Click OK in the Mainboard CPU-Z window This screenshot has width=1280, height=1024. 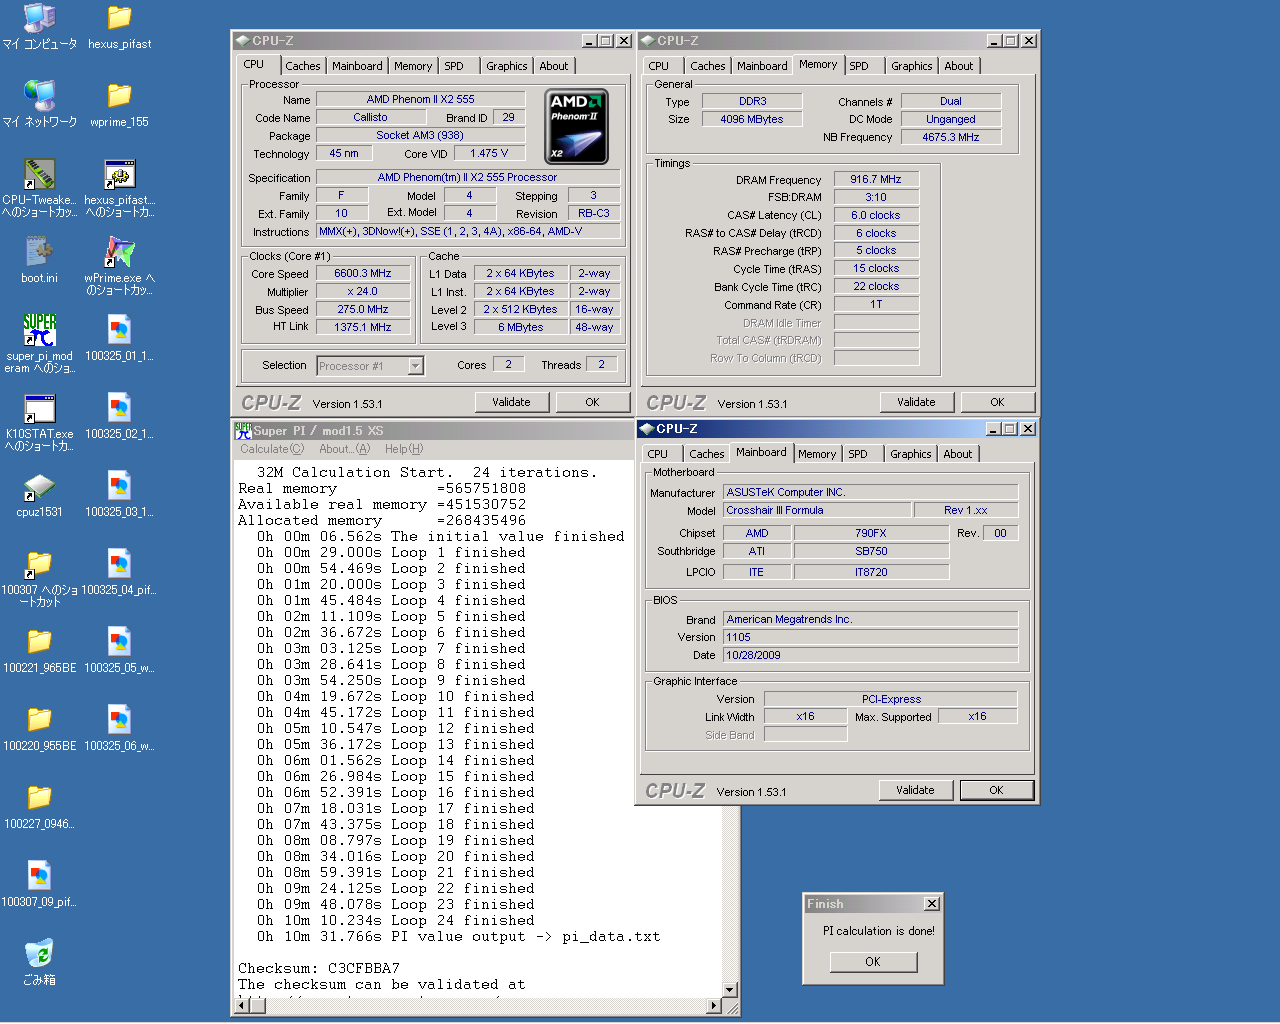pyautogui.click(x=996, y=790)
